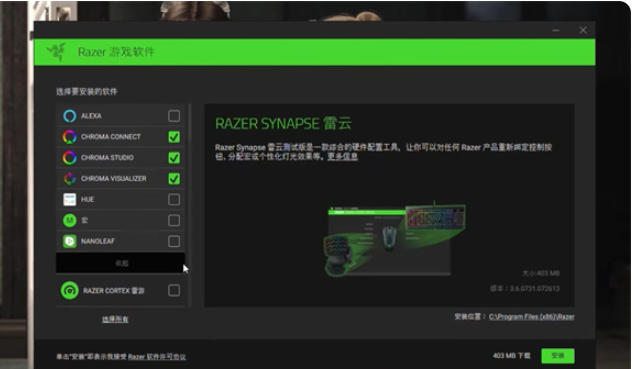Click the Razer logo in header
Viewport: 639px width, 369px height.
tap(57, 52)
